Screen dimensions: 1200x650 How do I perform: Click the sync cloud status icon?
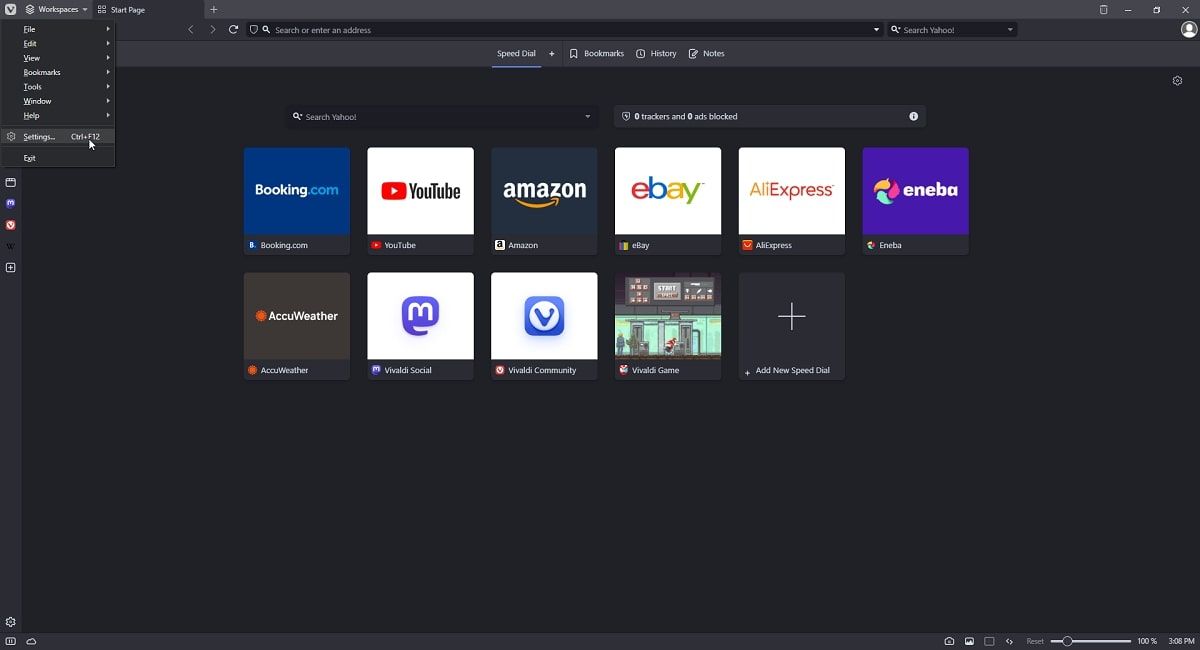pos(31,641)
